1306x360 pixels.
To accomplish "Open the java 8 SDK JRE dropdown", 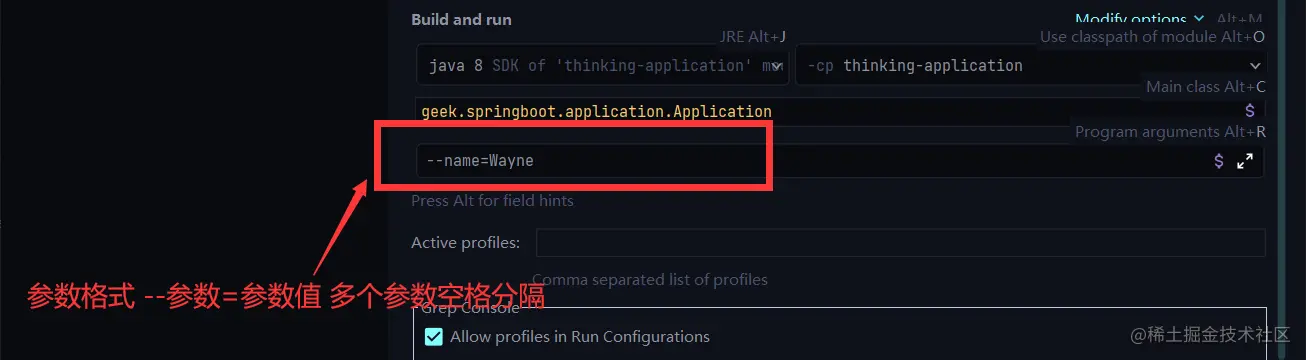I will (x=602, y=66).
